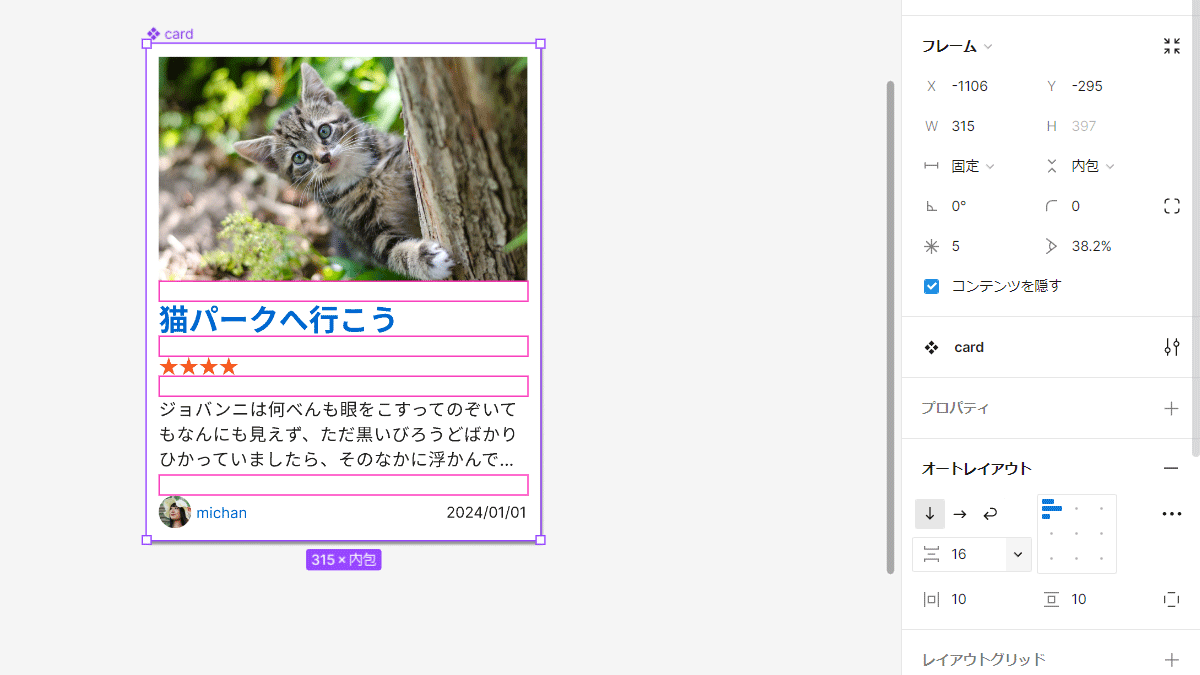Open the vertical sizing 内包 dropdown
1200x675 pixels.
(x=1093, y=166)
